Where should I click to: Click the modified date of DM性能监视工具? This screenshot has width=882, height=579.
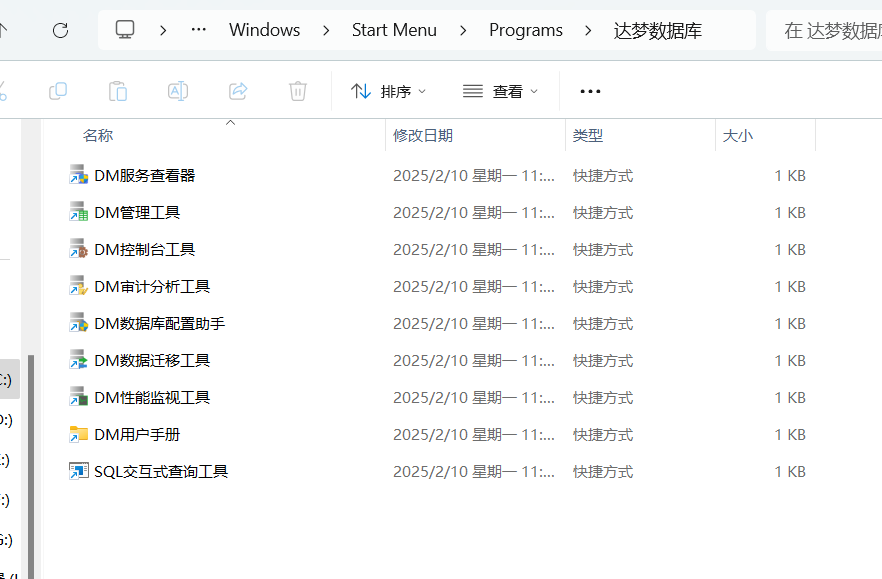point(474,398)
